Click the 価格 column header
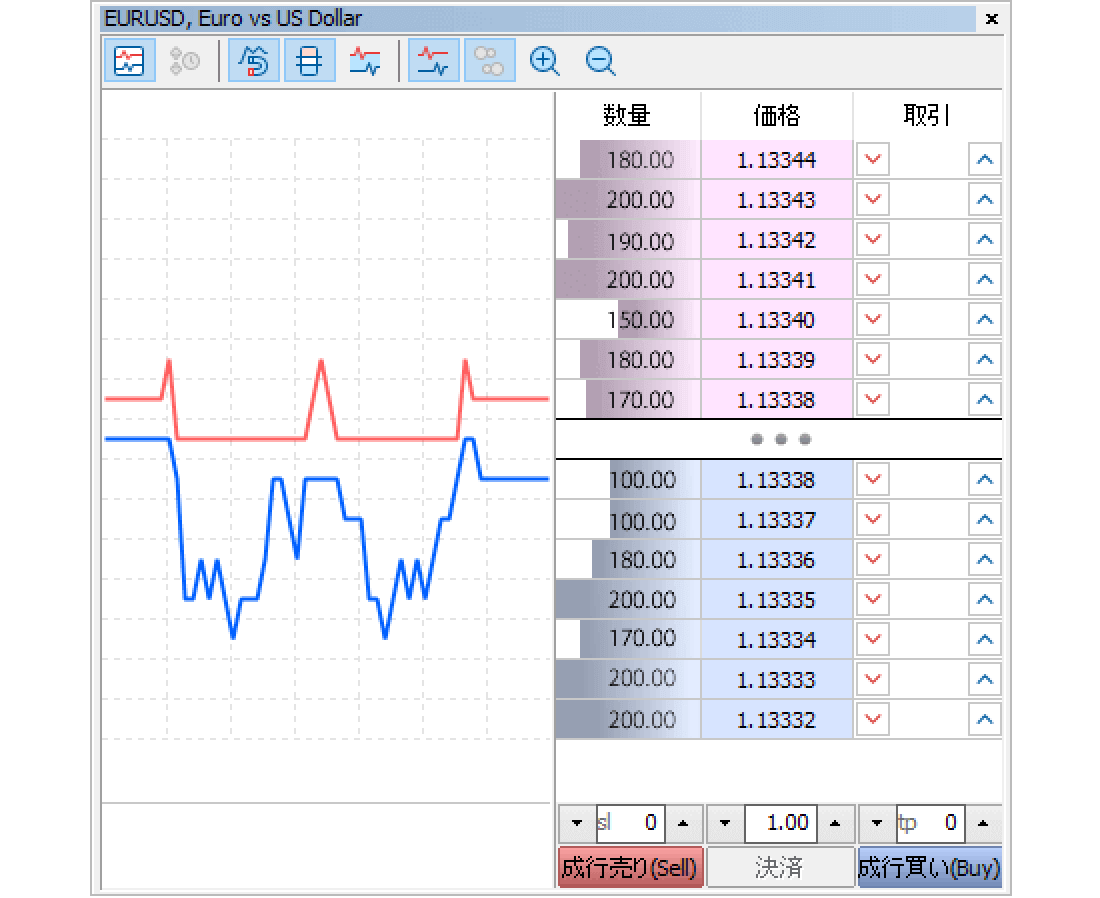 (x=777, y=115)
